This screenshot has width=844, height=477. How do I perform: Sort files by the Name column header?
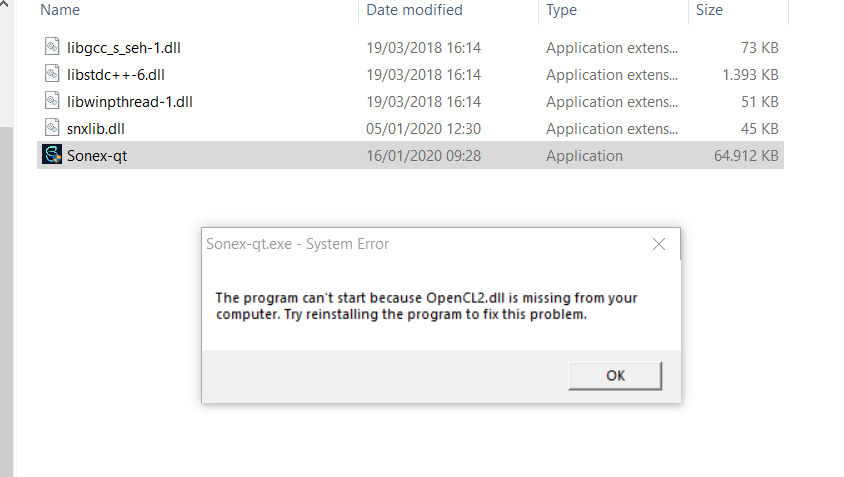[x=60, y=10]
